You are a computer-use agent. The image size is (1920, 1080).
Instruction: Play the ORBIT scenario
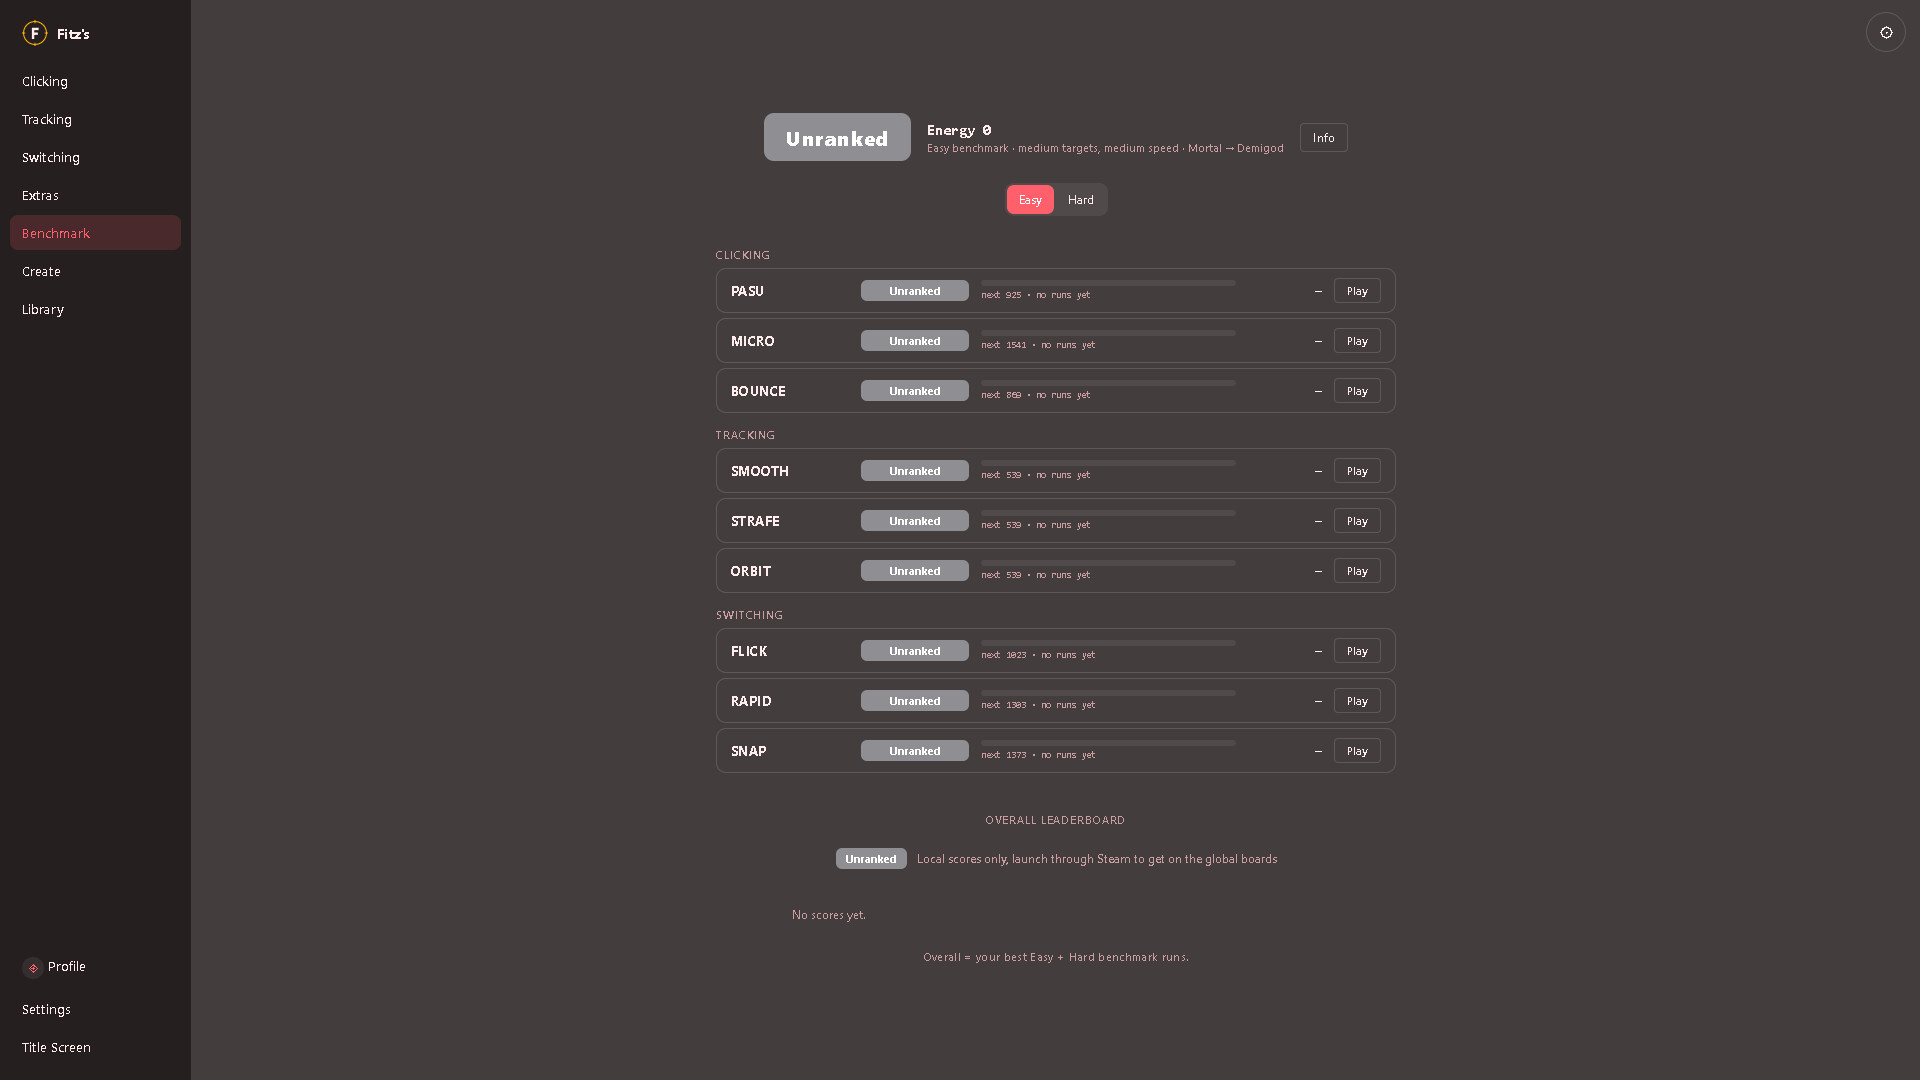pyautogui.click(x=1357, y=571)
